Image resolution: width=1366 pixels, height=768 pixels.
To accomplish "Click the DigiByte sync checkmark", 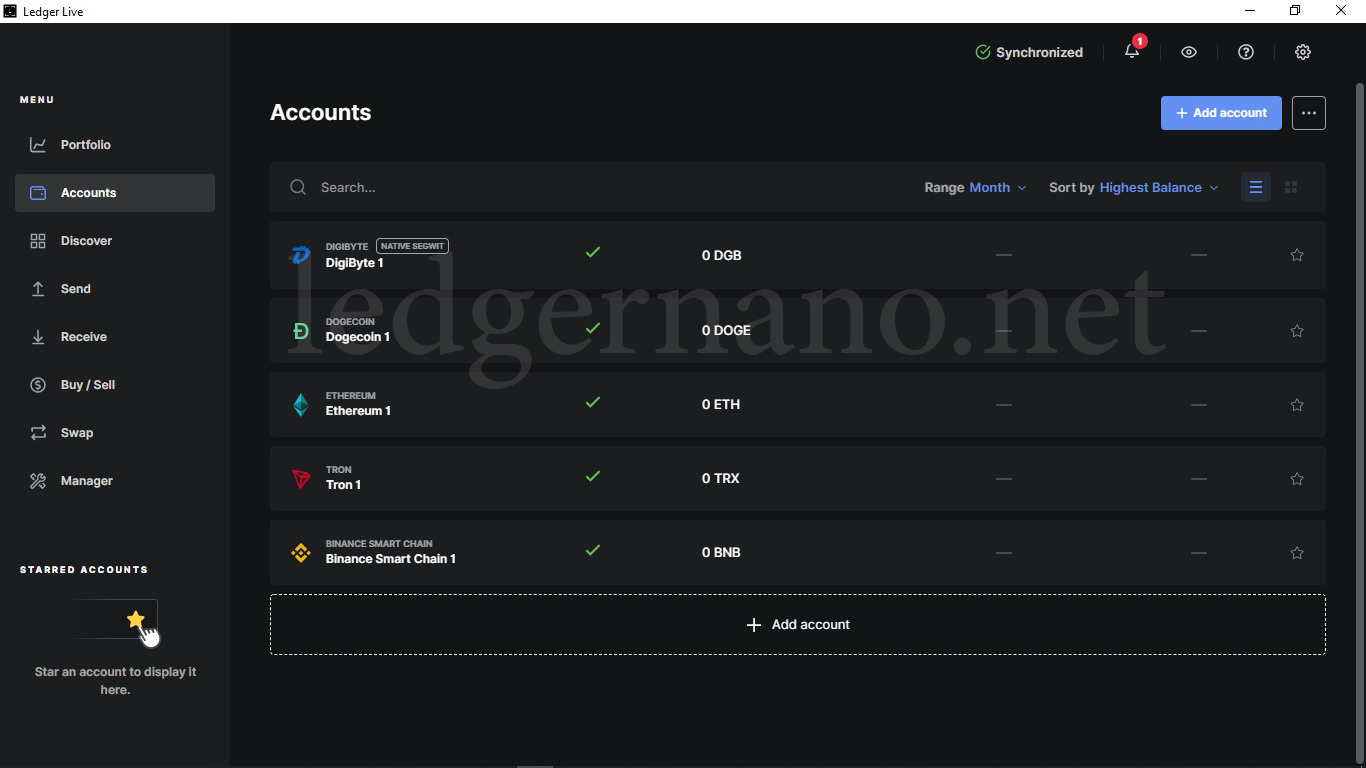I will [593, 252].
